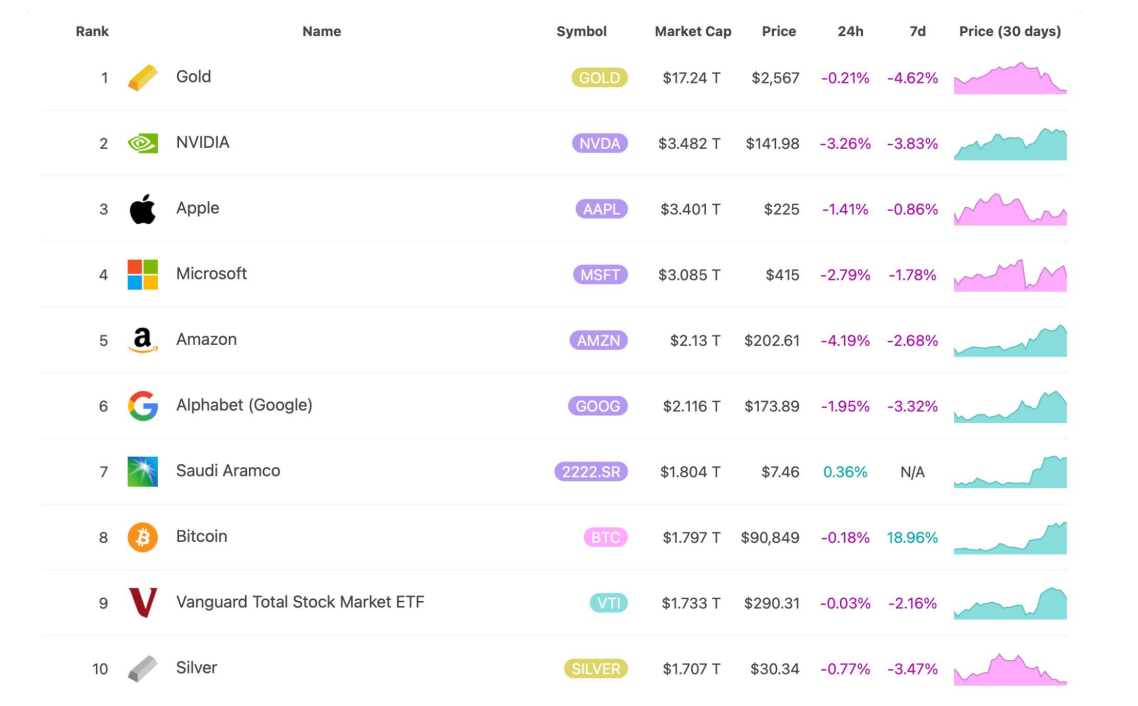
Task: Select Microsoft's price $415
Action: (x=782, y=275)
